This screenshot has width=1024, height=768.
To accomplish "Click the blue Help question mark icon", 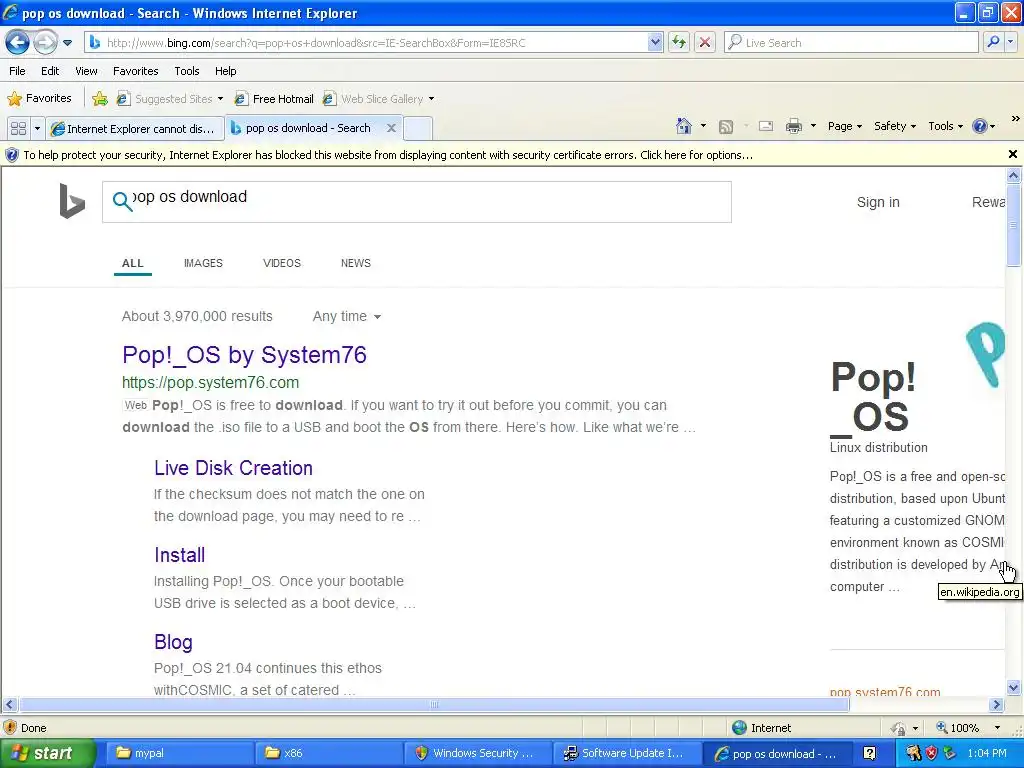I will coord(980,126).
